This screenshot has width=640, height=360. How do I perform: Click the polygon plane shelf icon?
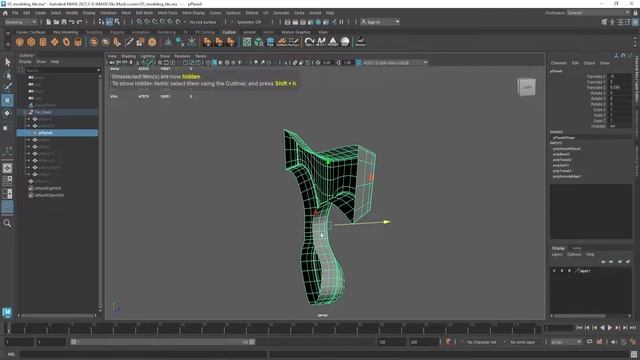(x=54, y=42)
